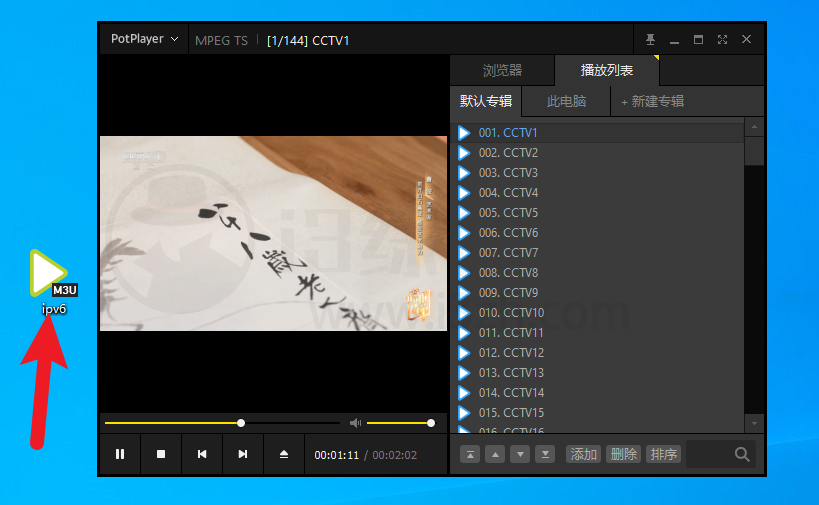The image size is (819, 505).
Task: Click the 排序 button
Action: click(x=664, y=454)
